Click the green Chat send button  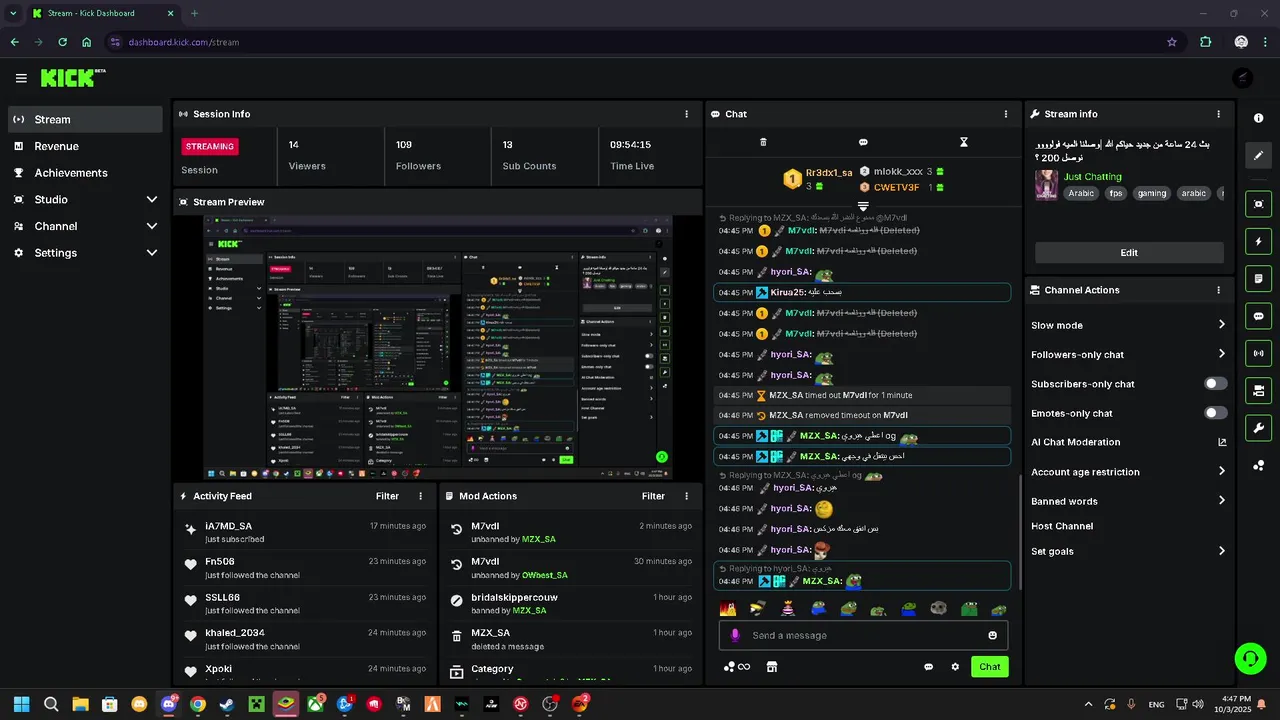pos(989,667)
